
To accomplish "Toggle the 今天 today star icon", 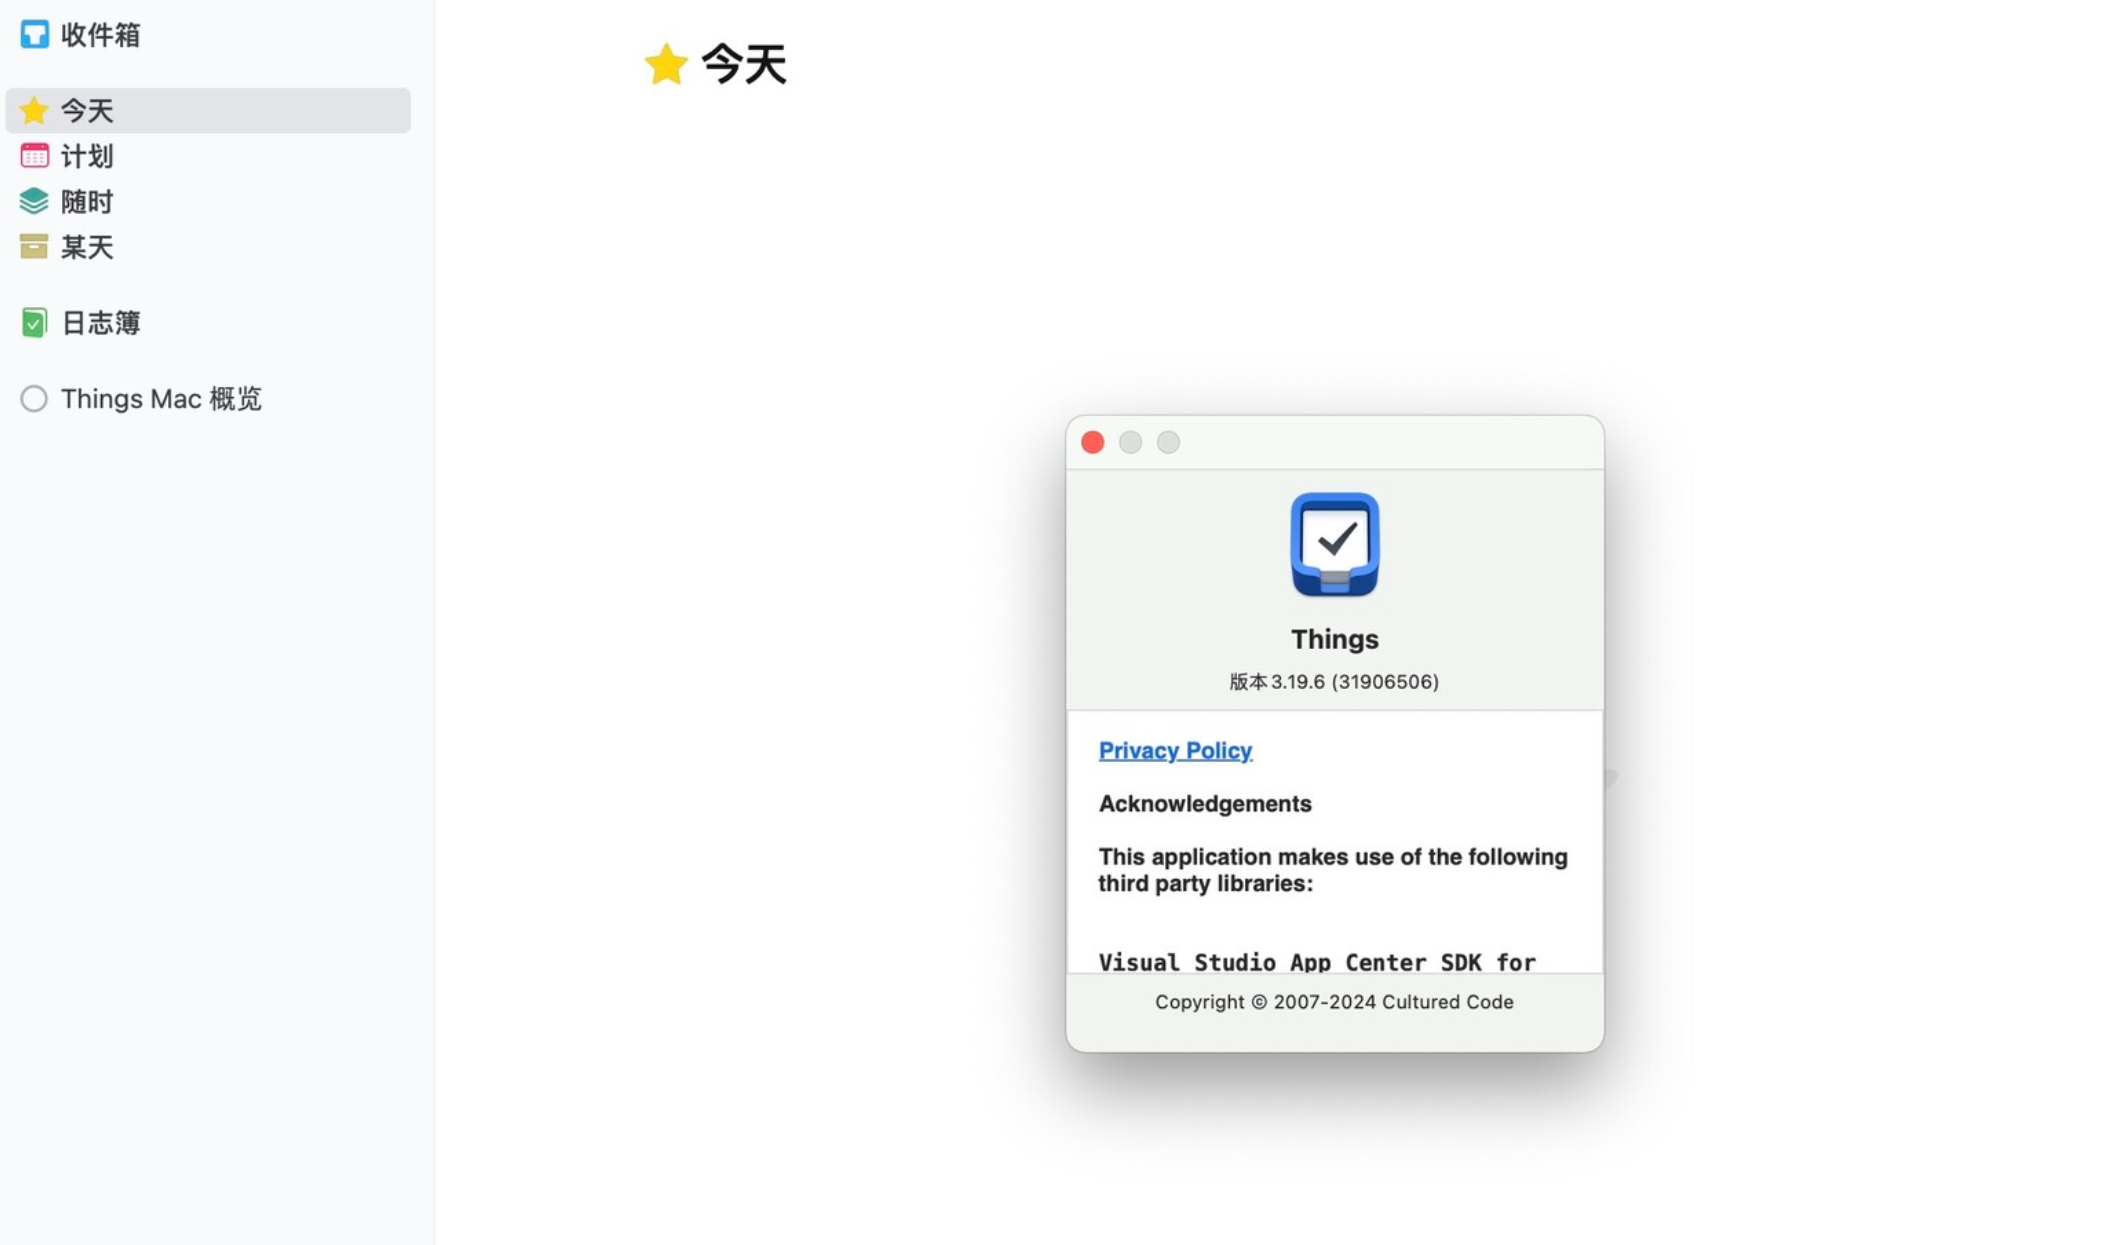I will click(31, 110).
